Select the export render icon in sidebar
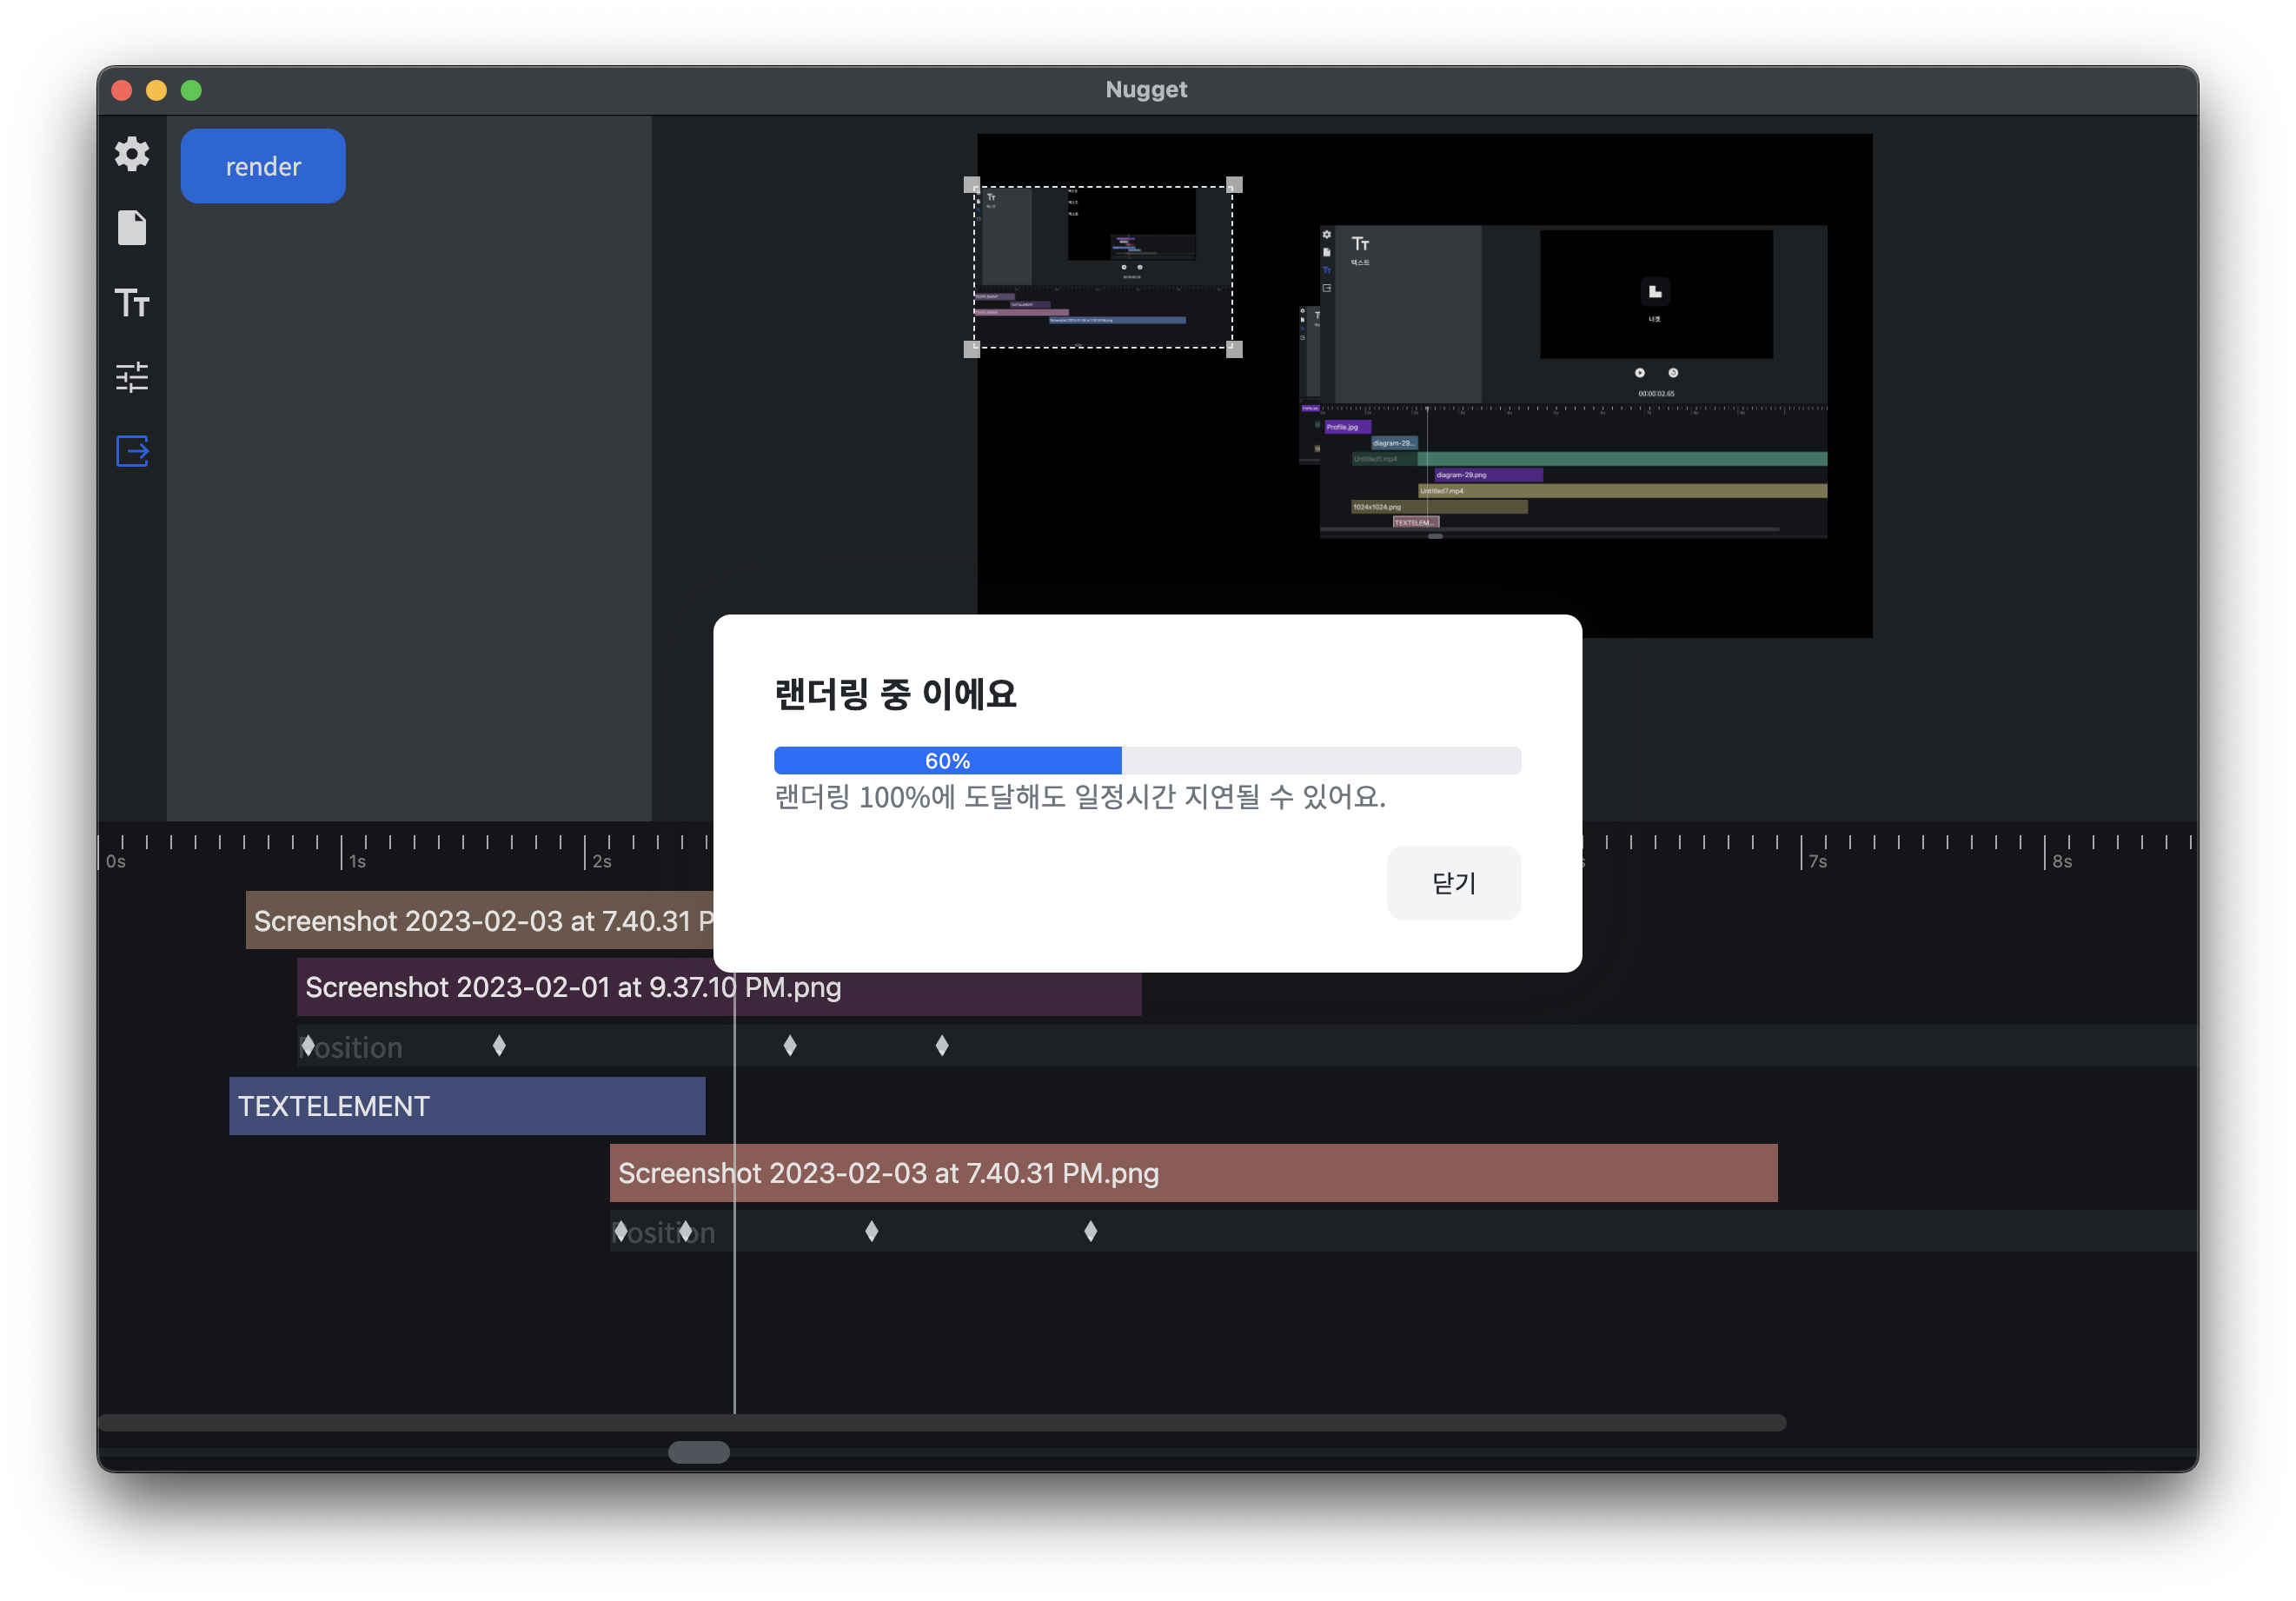2296x1601 pixels. pos(132,451)
